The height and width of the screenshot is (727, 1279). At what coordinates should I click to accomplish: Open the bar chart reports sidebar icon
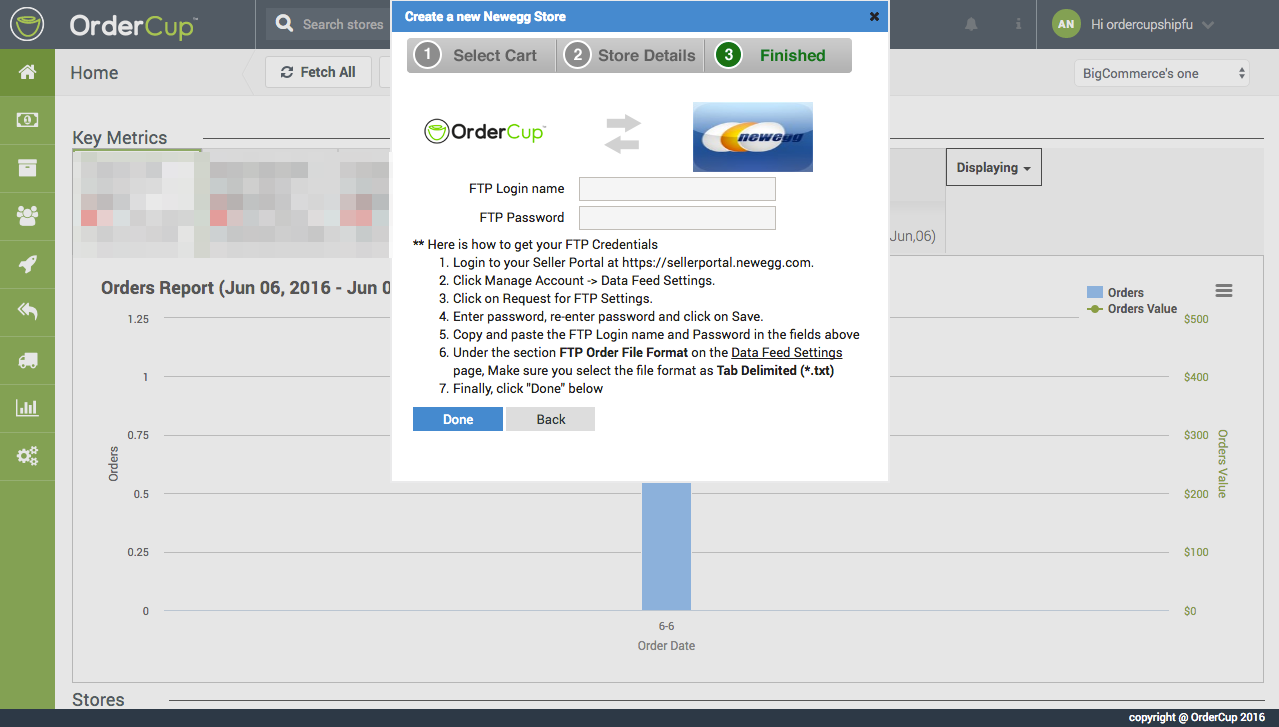point(27,408)
